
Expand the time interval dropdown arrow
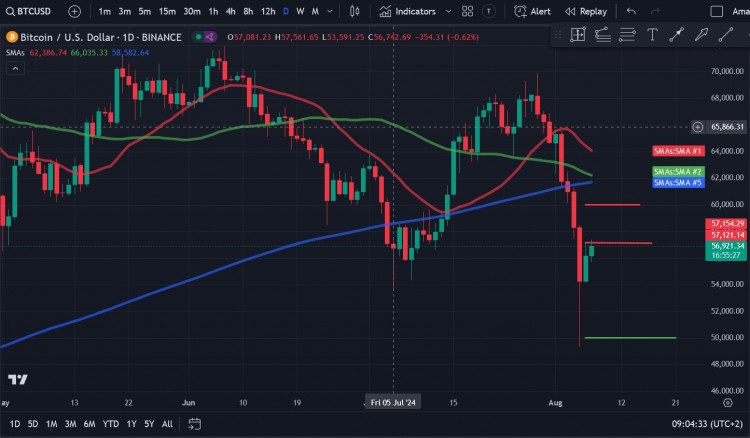(x=330, y=11)
